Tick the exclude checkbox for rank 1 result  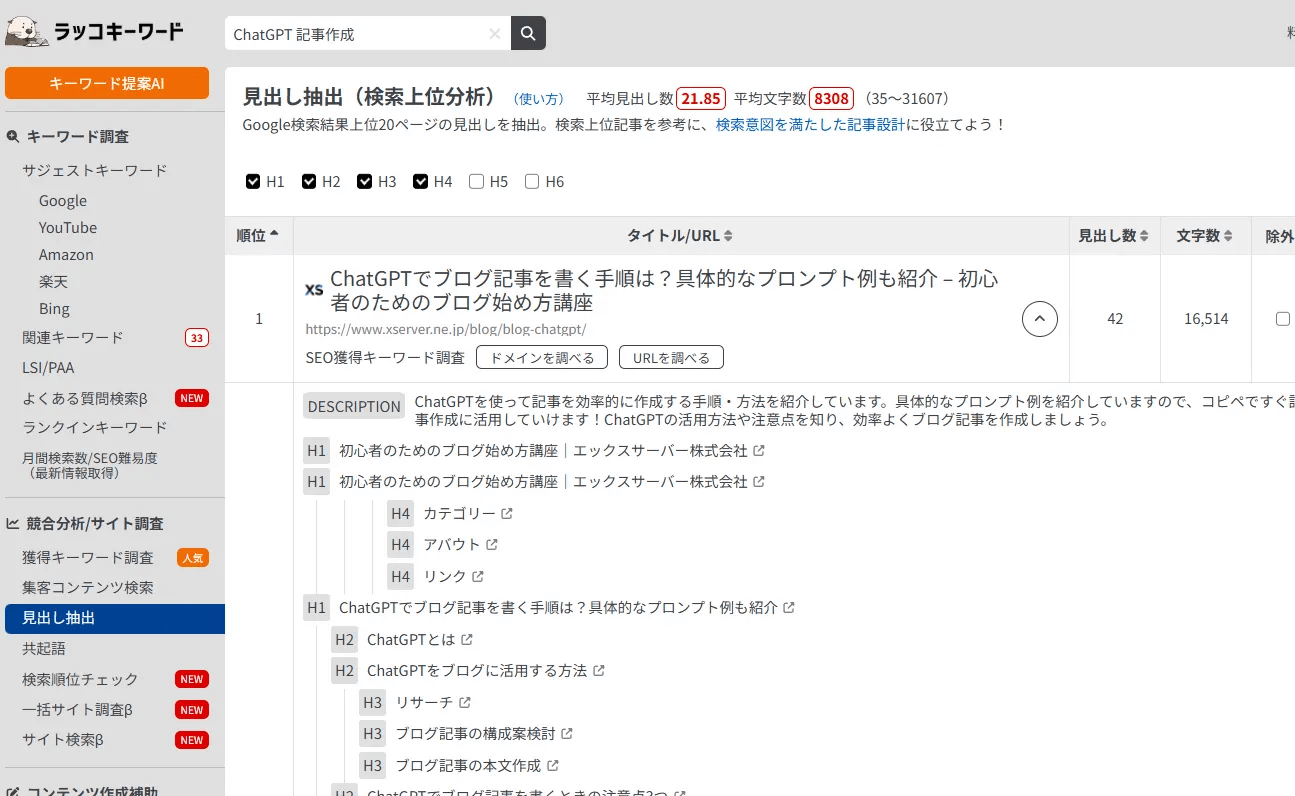pyautogui.click(x=1283, y=319)
